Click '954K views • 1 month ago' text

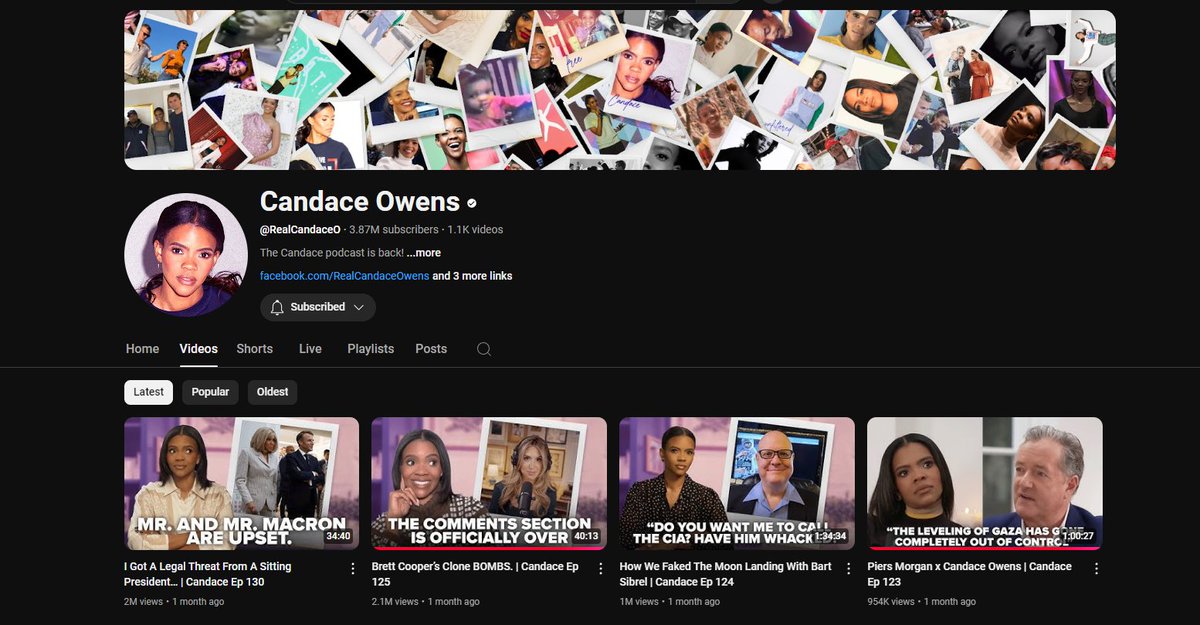coord(923,602)
